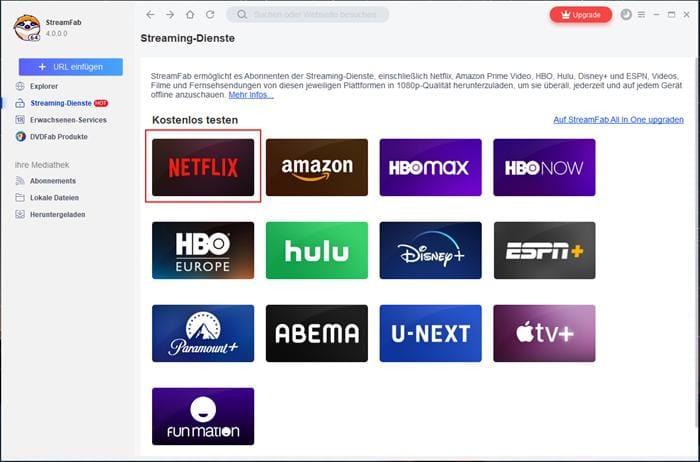Open the hamburger menu icon
The height and width of the screenshot is (462, 700).
pos(642,15)
